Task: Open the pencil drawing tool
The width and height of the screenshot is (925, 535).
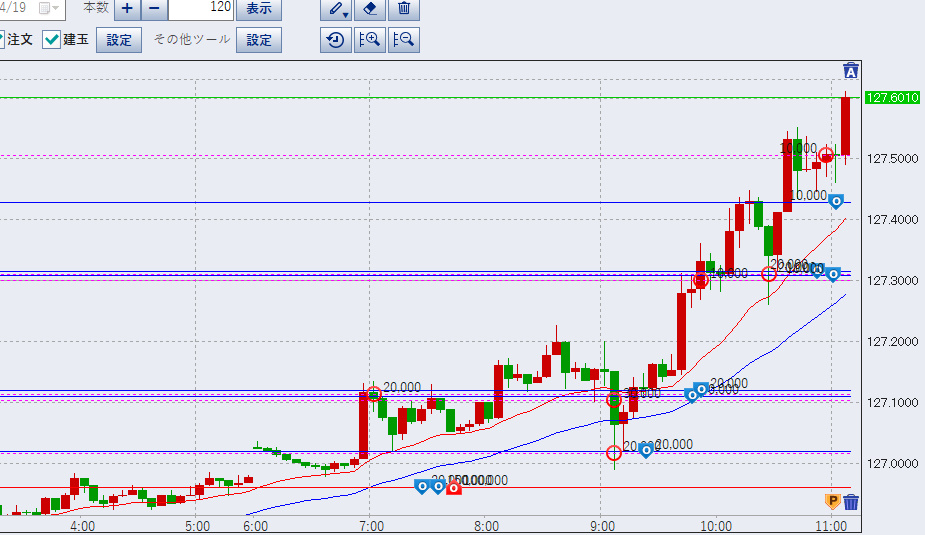Action: click(337, 9)
